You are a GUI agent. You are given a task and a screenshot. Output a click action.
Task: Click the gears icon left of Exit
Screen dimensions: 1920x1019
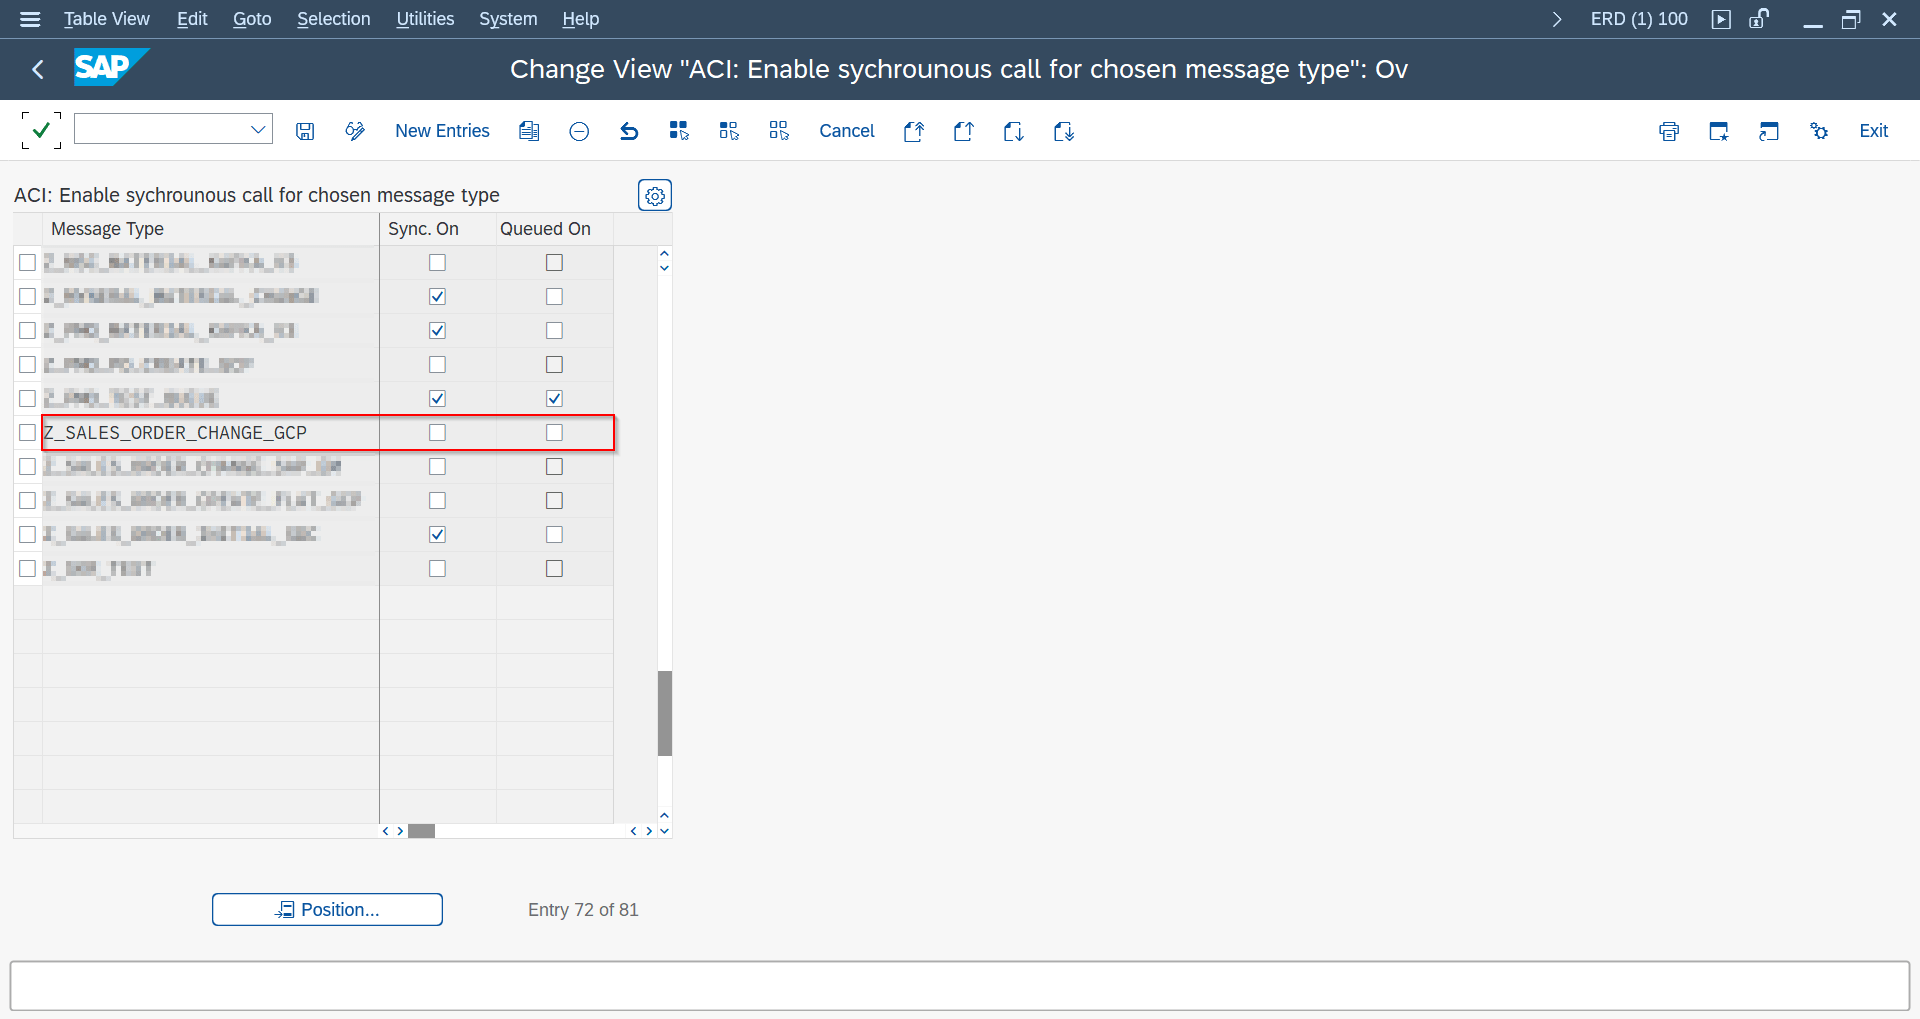pos(1819,131)
